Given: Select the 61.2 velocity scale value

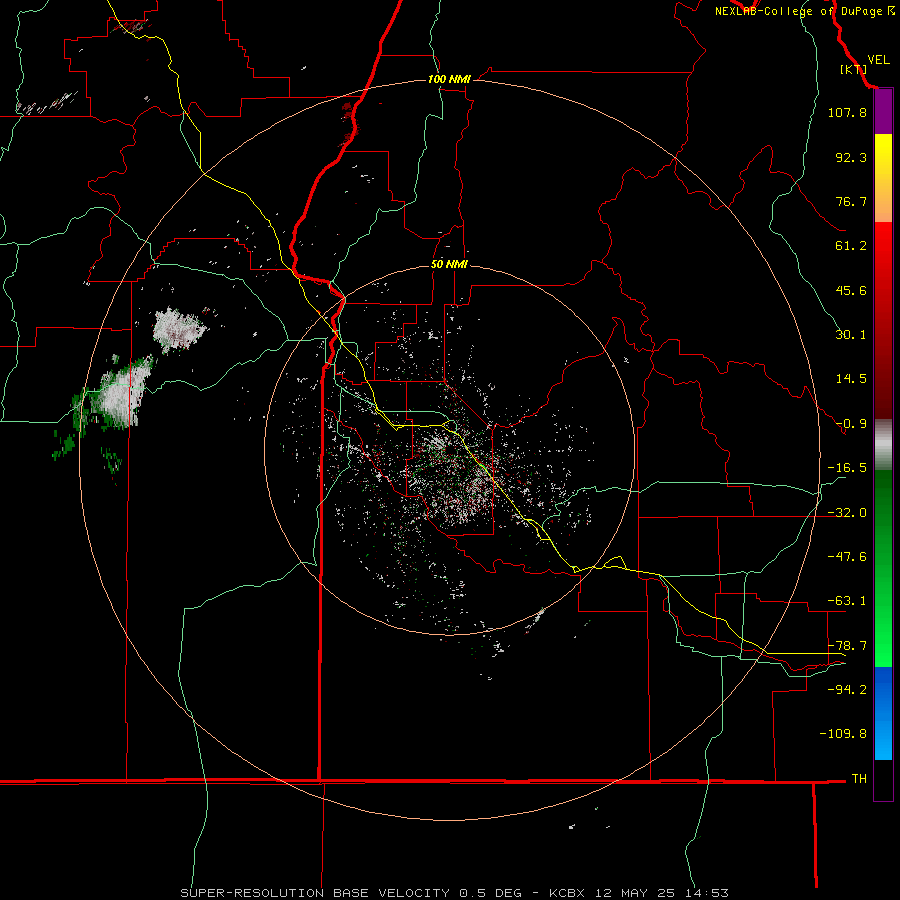Looking at the screenshot, I should tap(851, 246).
